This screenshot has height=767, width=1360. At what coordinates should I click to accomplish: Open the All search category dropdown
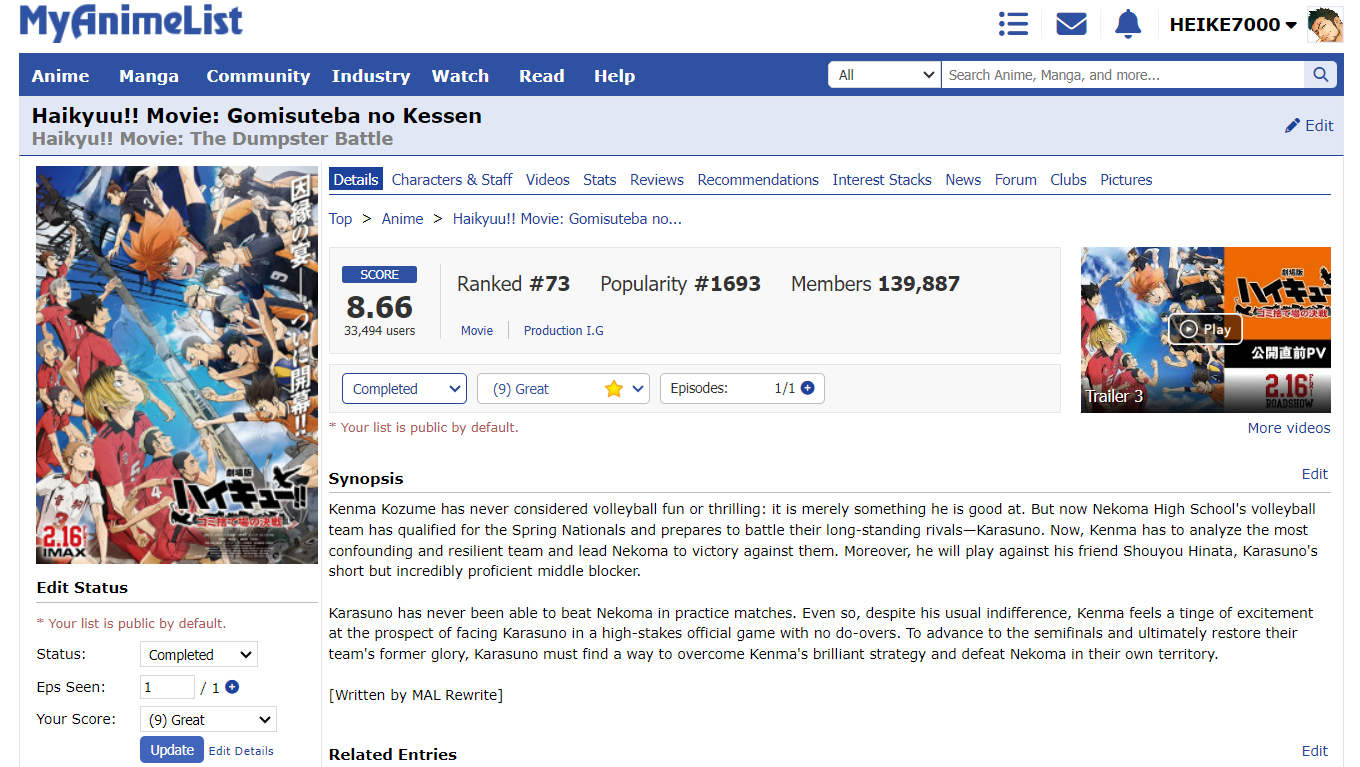click(x=884, y=75)
